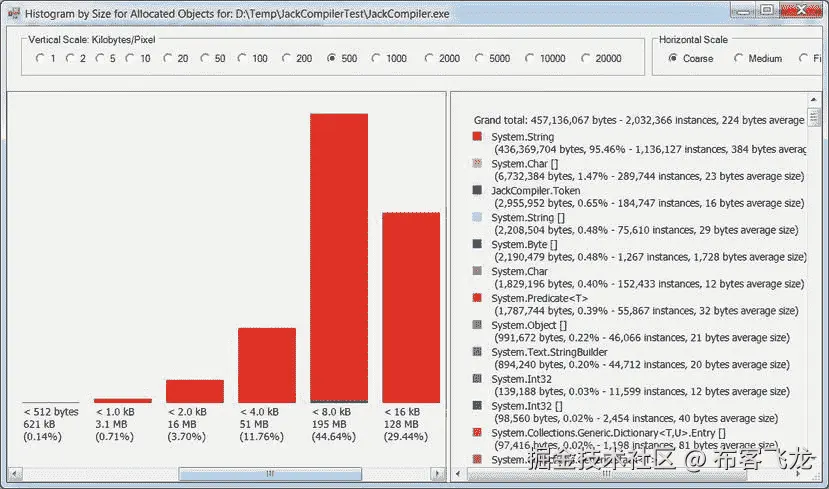The width and height of the screenshot is (829, 489).
Task: Click the '(29.44%)' percentage label
Action: click(406, 437)
